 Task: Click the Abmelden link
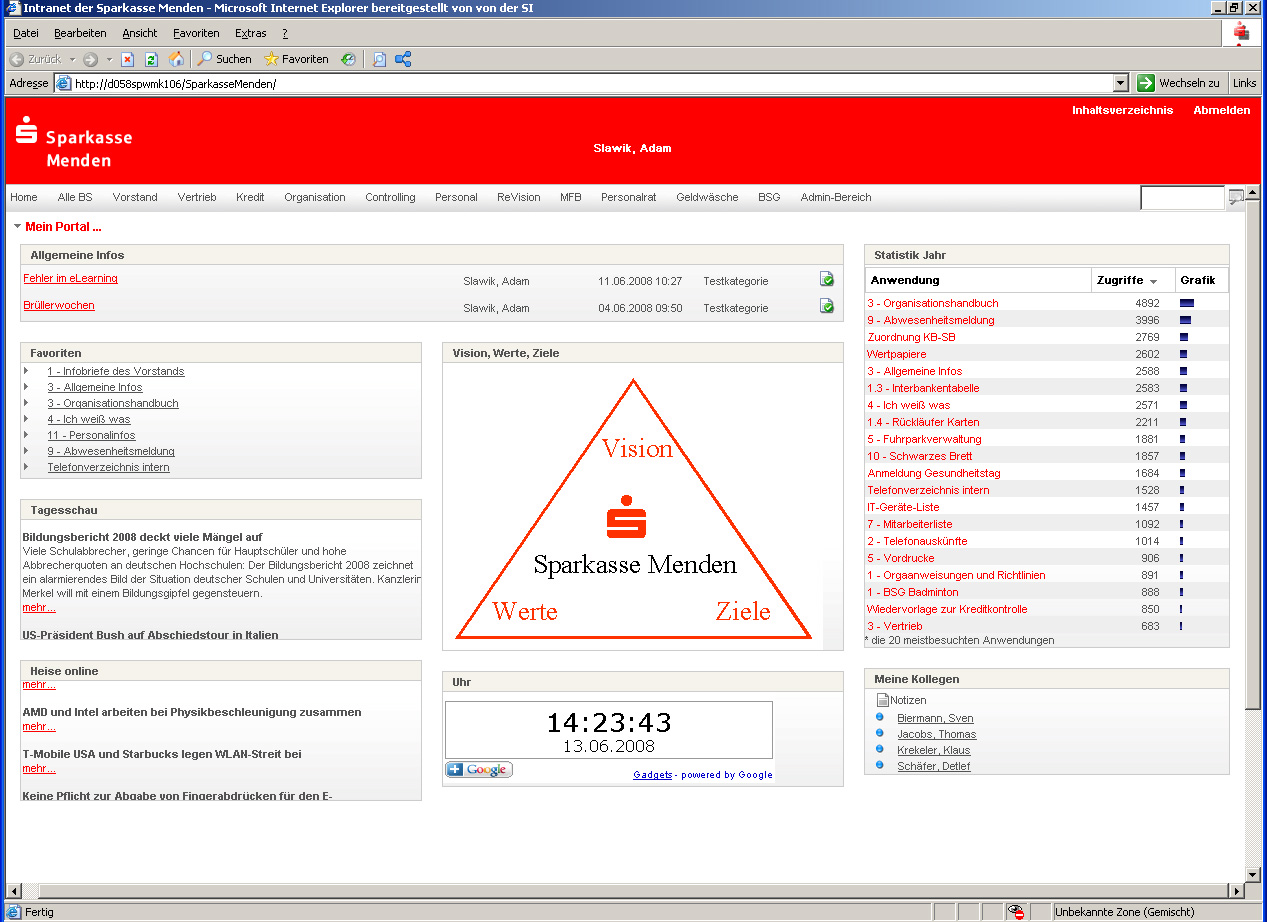[x=1221, y=110]
